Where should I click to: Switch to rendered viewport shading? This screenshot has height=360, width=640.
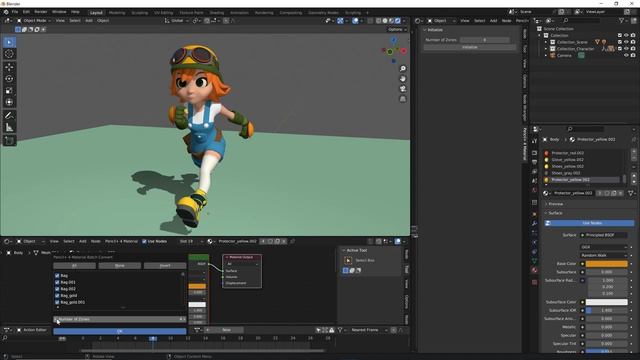pyautogui.click(x=398, y=20)
